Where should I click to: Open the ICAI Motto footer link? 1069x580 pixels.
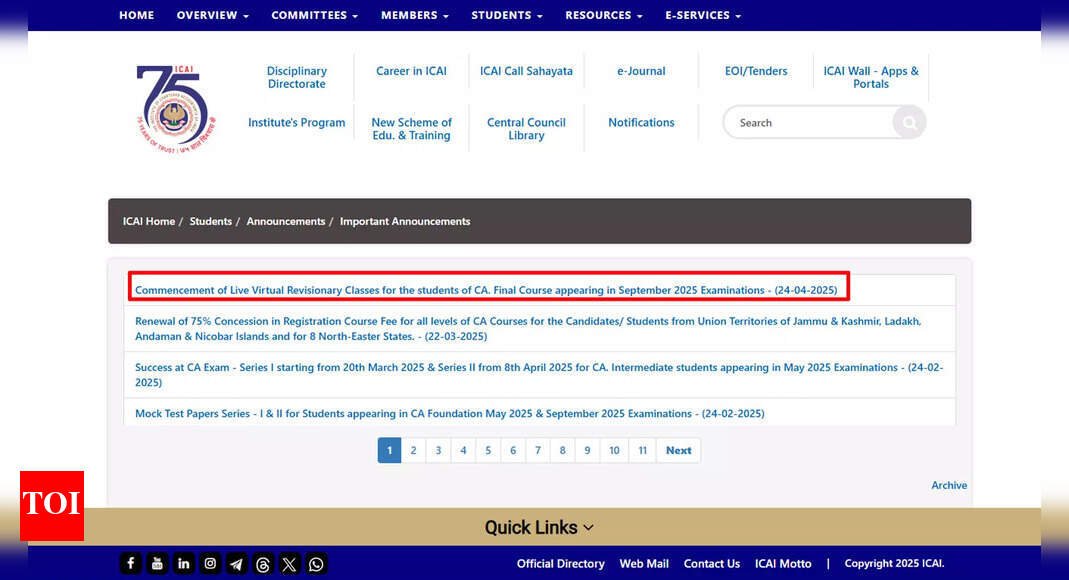(783, 564)
